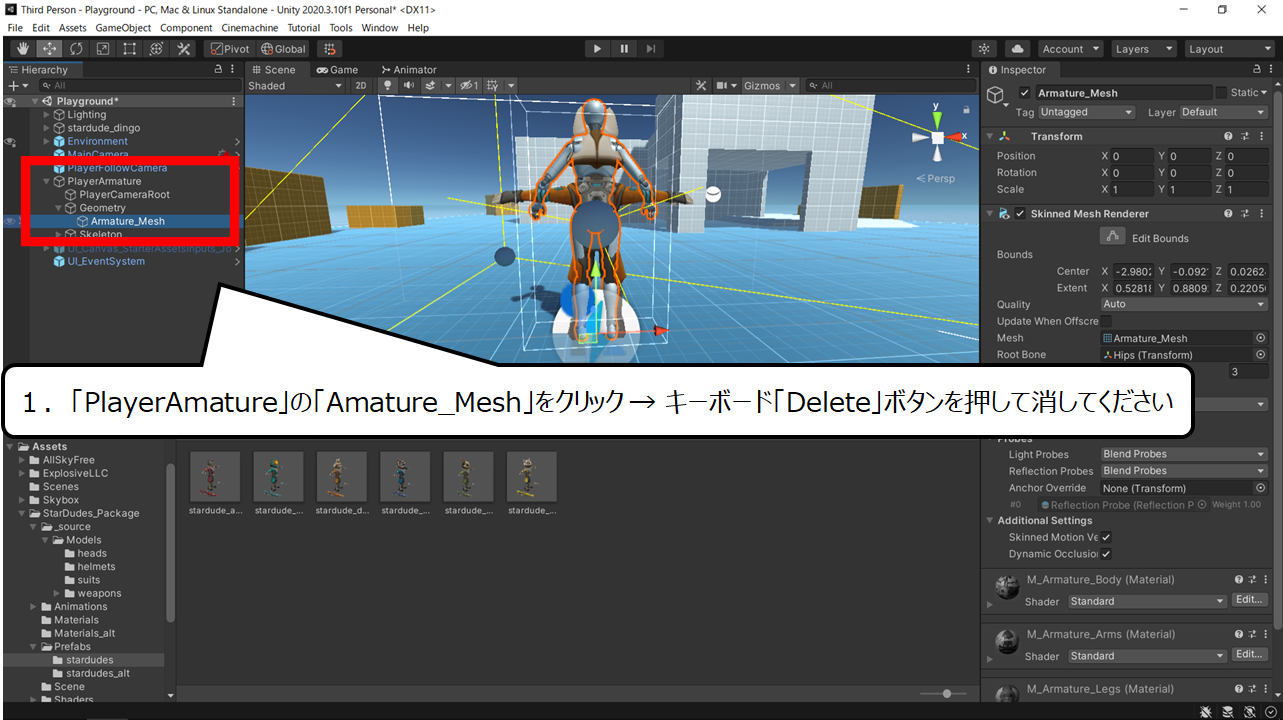This screenshot has height=720, width=1283.
Task: Toggle 2D scene view mode
Action: tap(362, 86)
